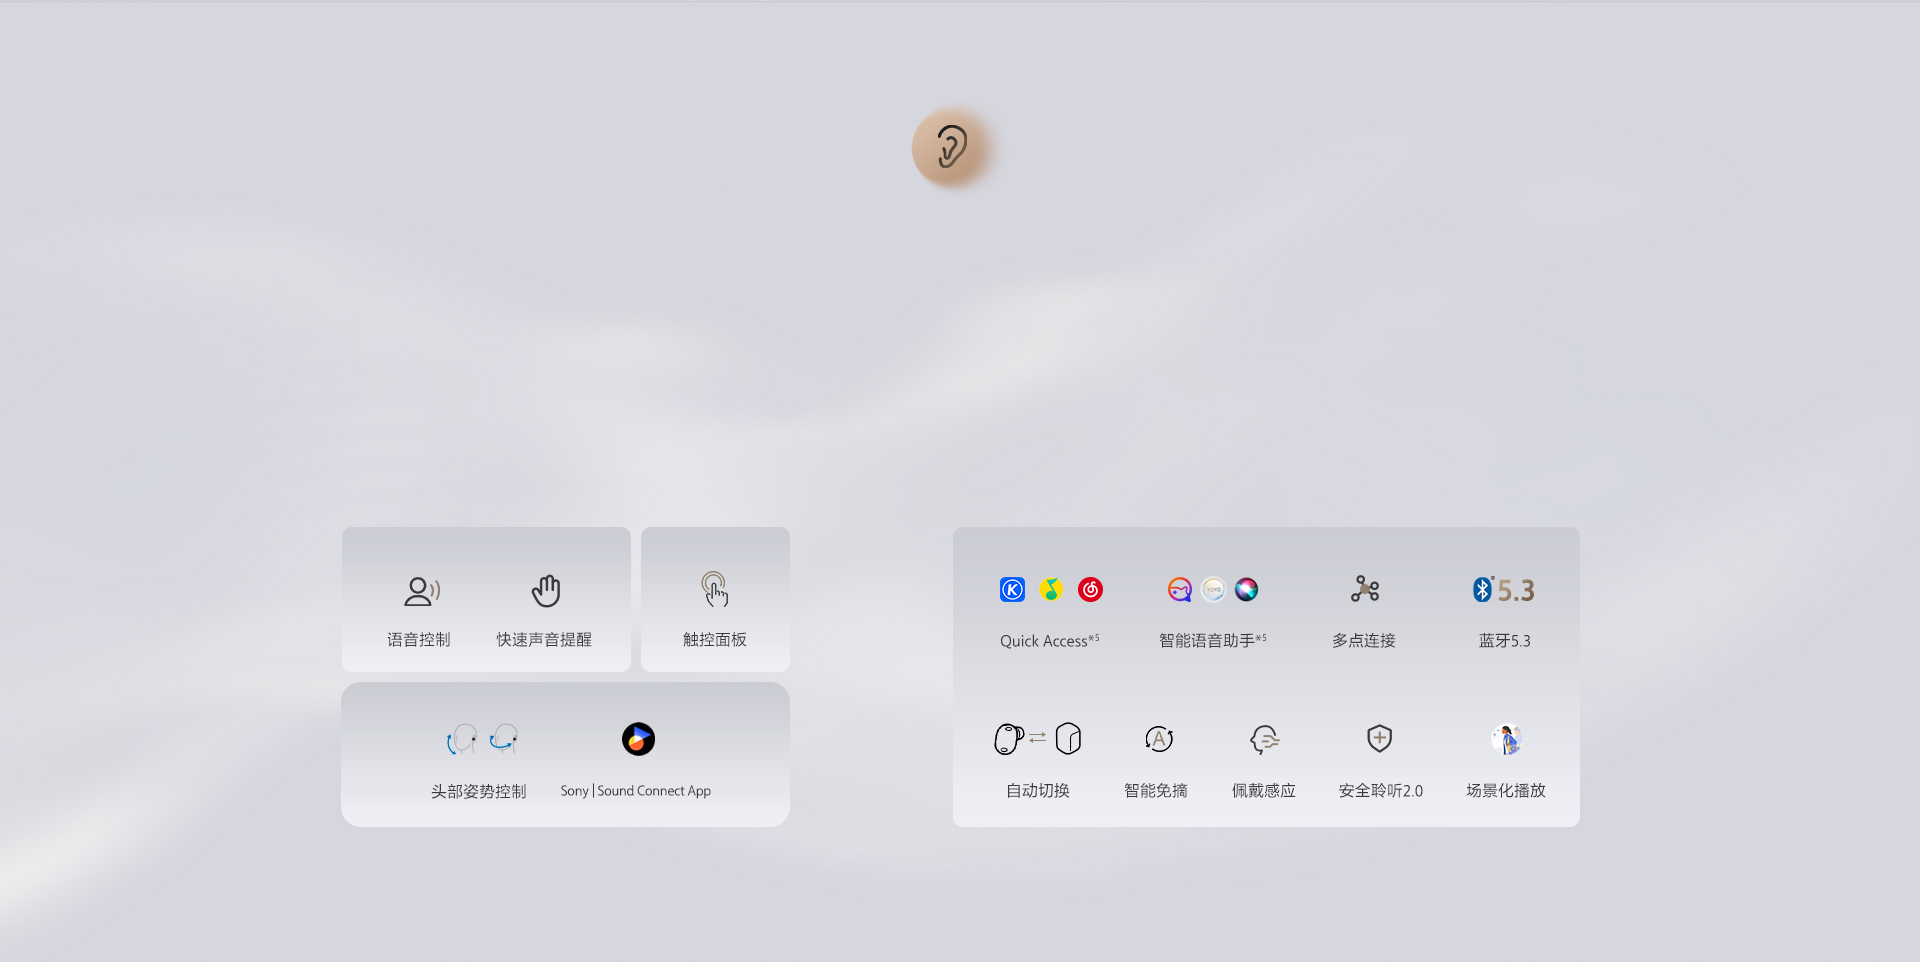Click the yellow-green QQ Music icon
Screen dimensions: 1920x962
click(1051, 590)
